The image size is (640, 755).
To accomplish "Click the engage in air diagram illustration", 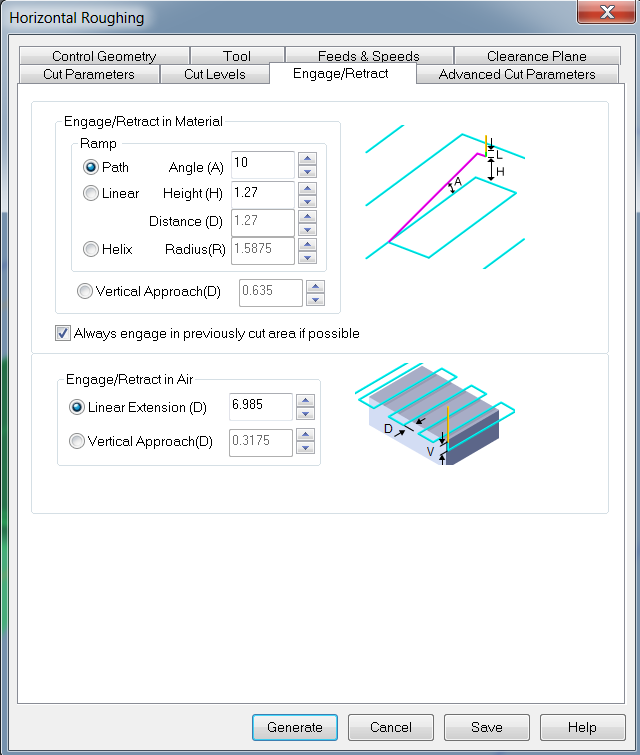I will 435,414.
